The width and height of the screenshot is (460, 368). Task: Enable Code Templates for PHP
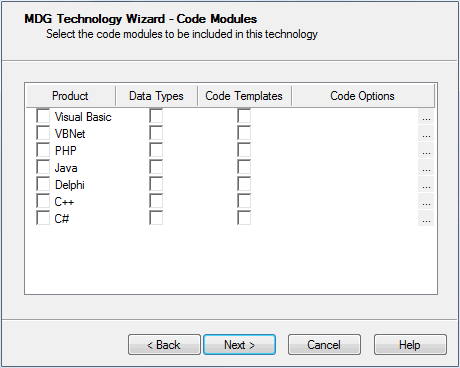(244, 150)
